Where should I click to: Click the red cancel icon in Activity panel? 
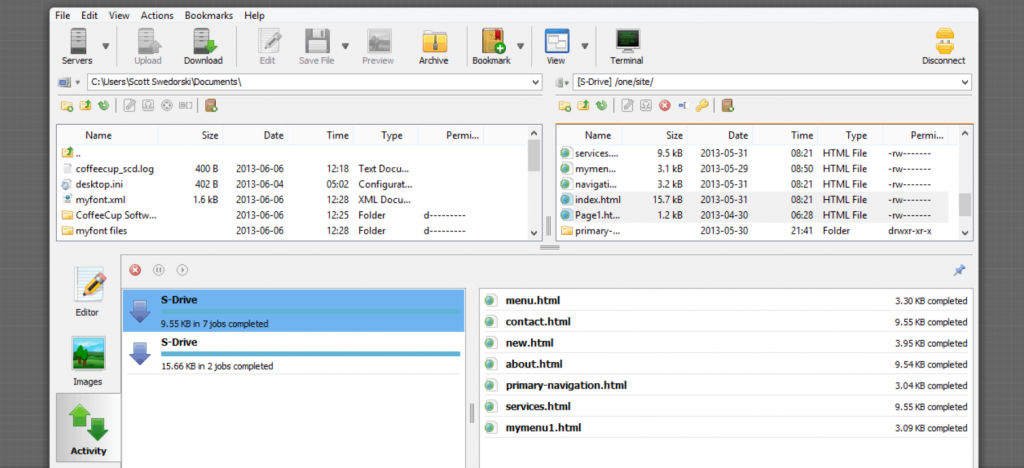(x=135, y=269)
